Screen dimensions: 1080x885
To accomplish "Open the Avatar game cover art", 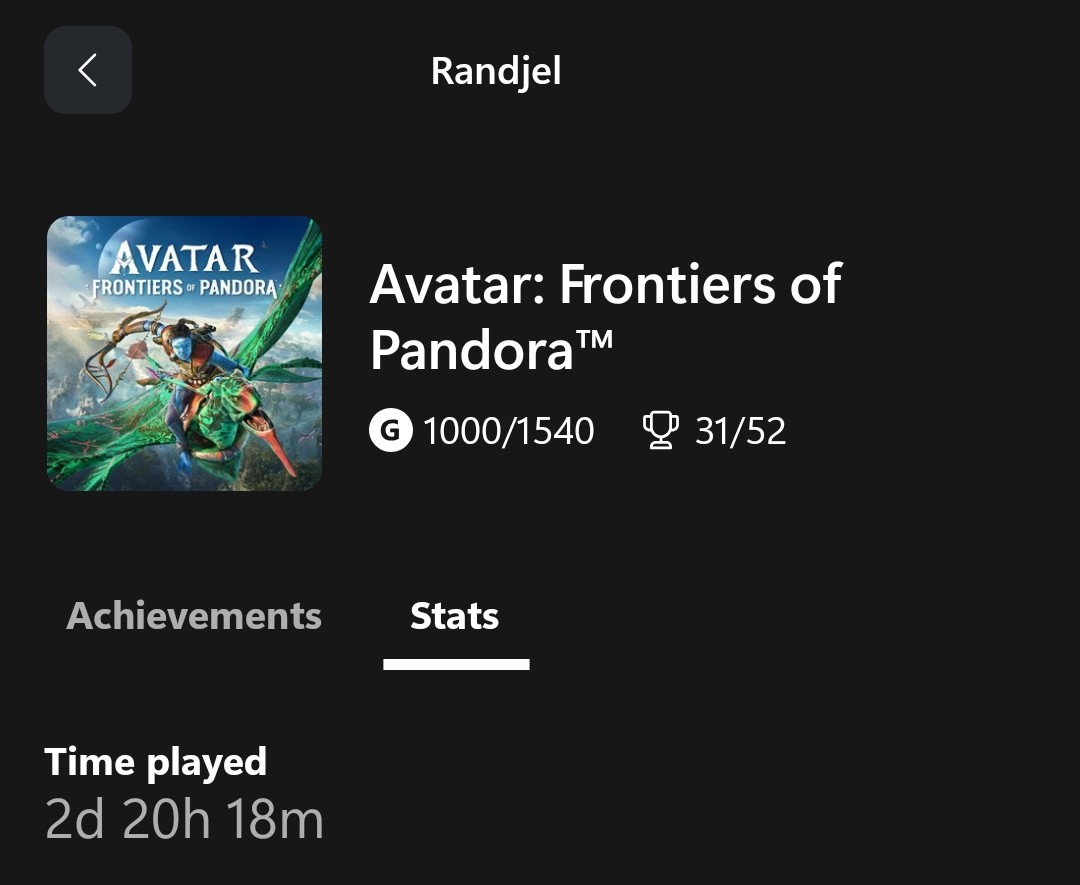I will click(184, 353).
